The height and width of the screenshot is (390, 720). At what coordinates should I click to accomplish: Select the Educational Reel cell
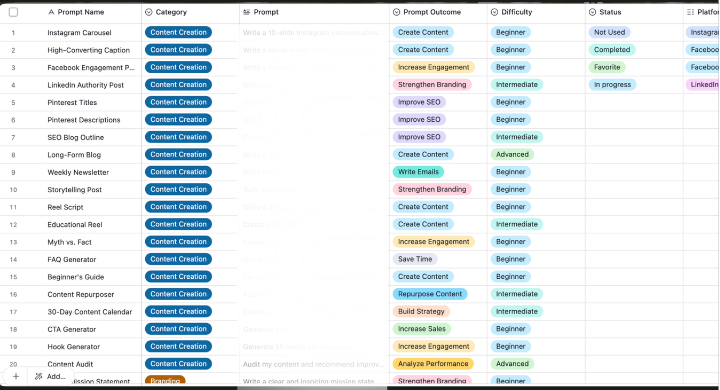(75, 225)
